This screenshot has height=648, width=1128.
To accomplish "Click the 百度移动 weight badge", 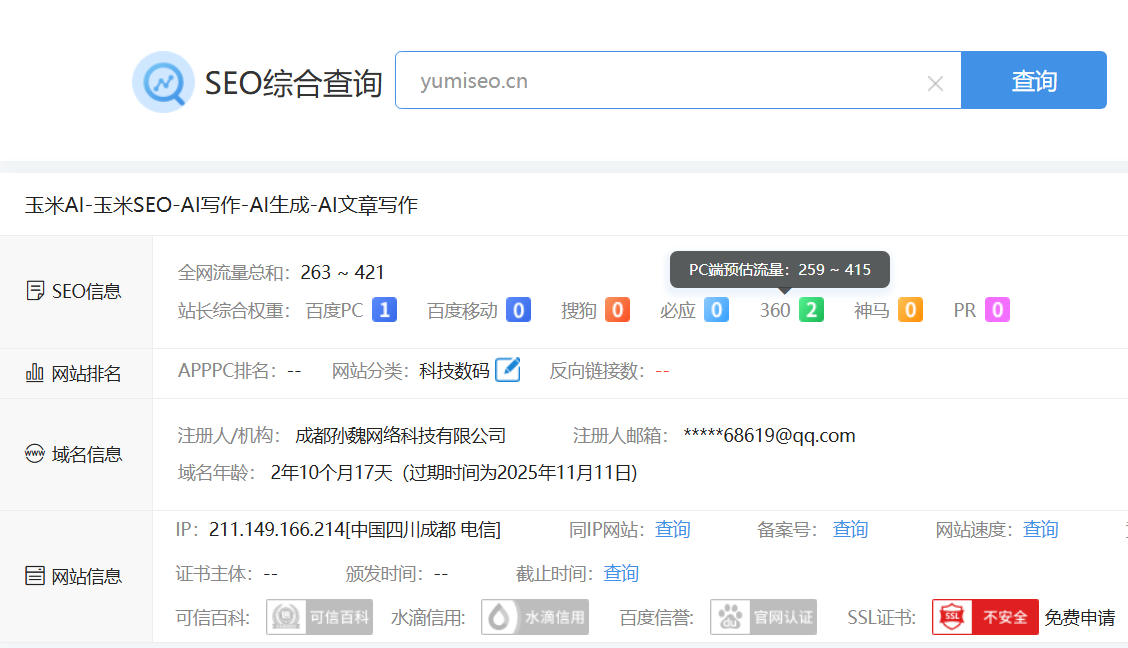I will click(518, 310).
